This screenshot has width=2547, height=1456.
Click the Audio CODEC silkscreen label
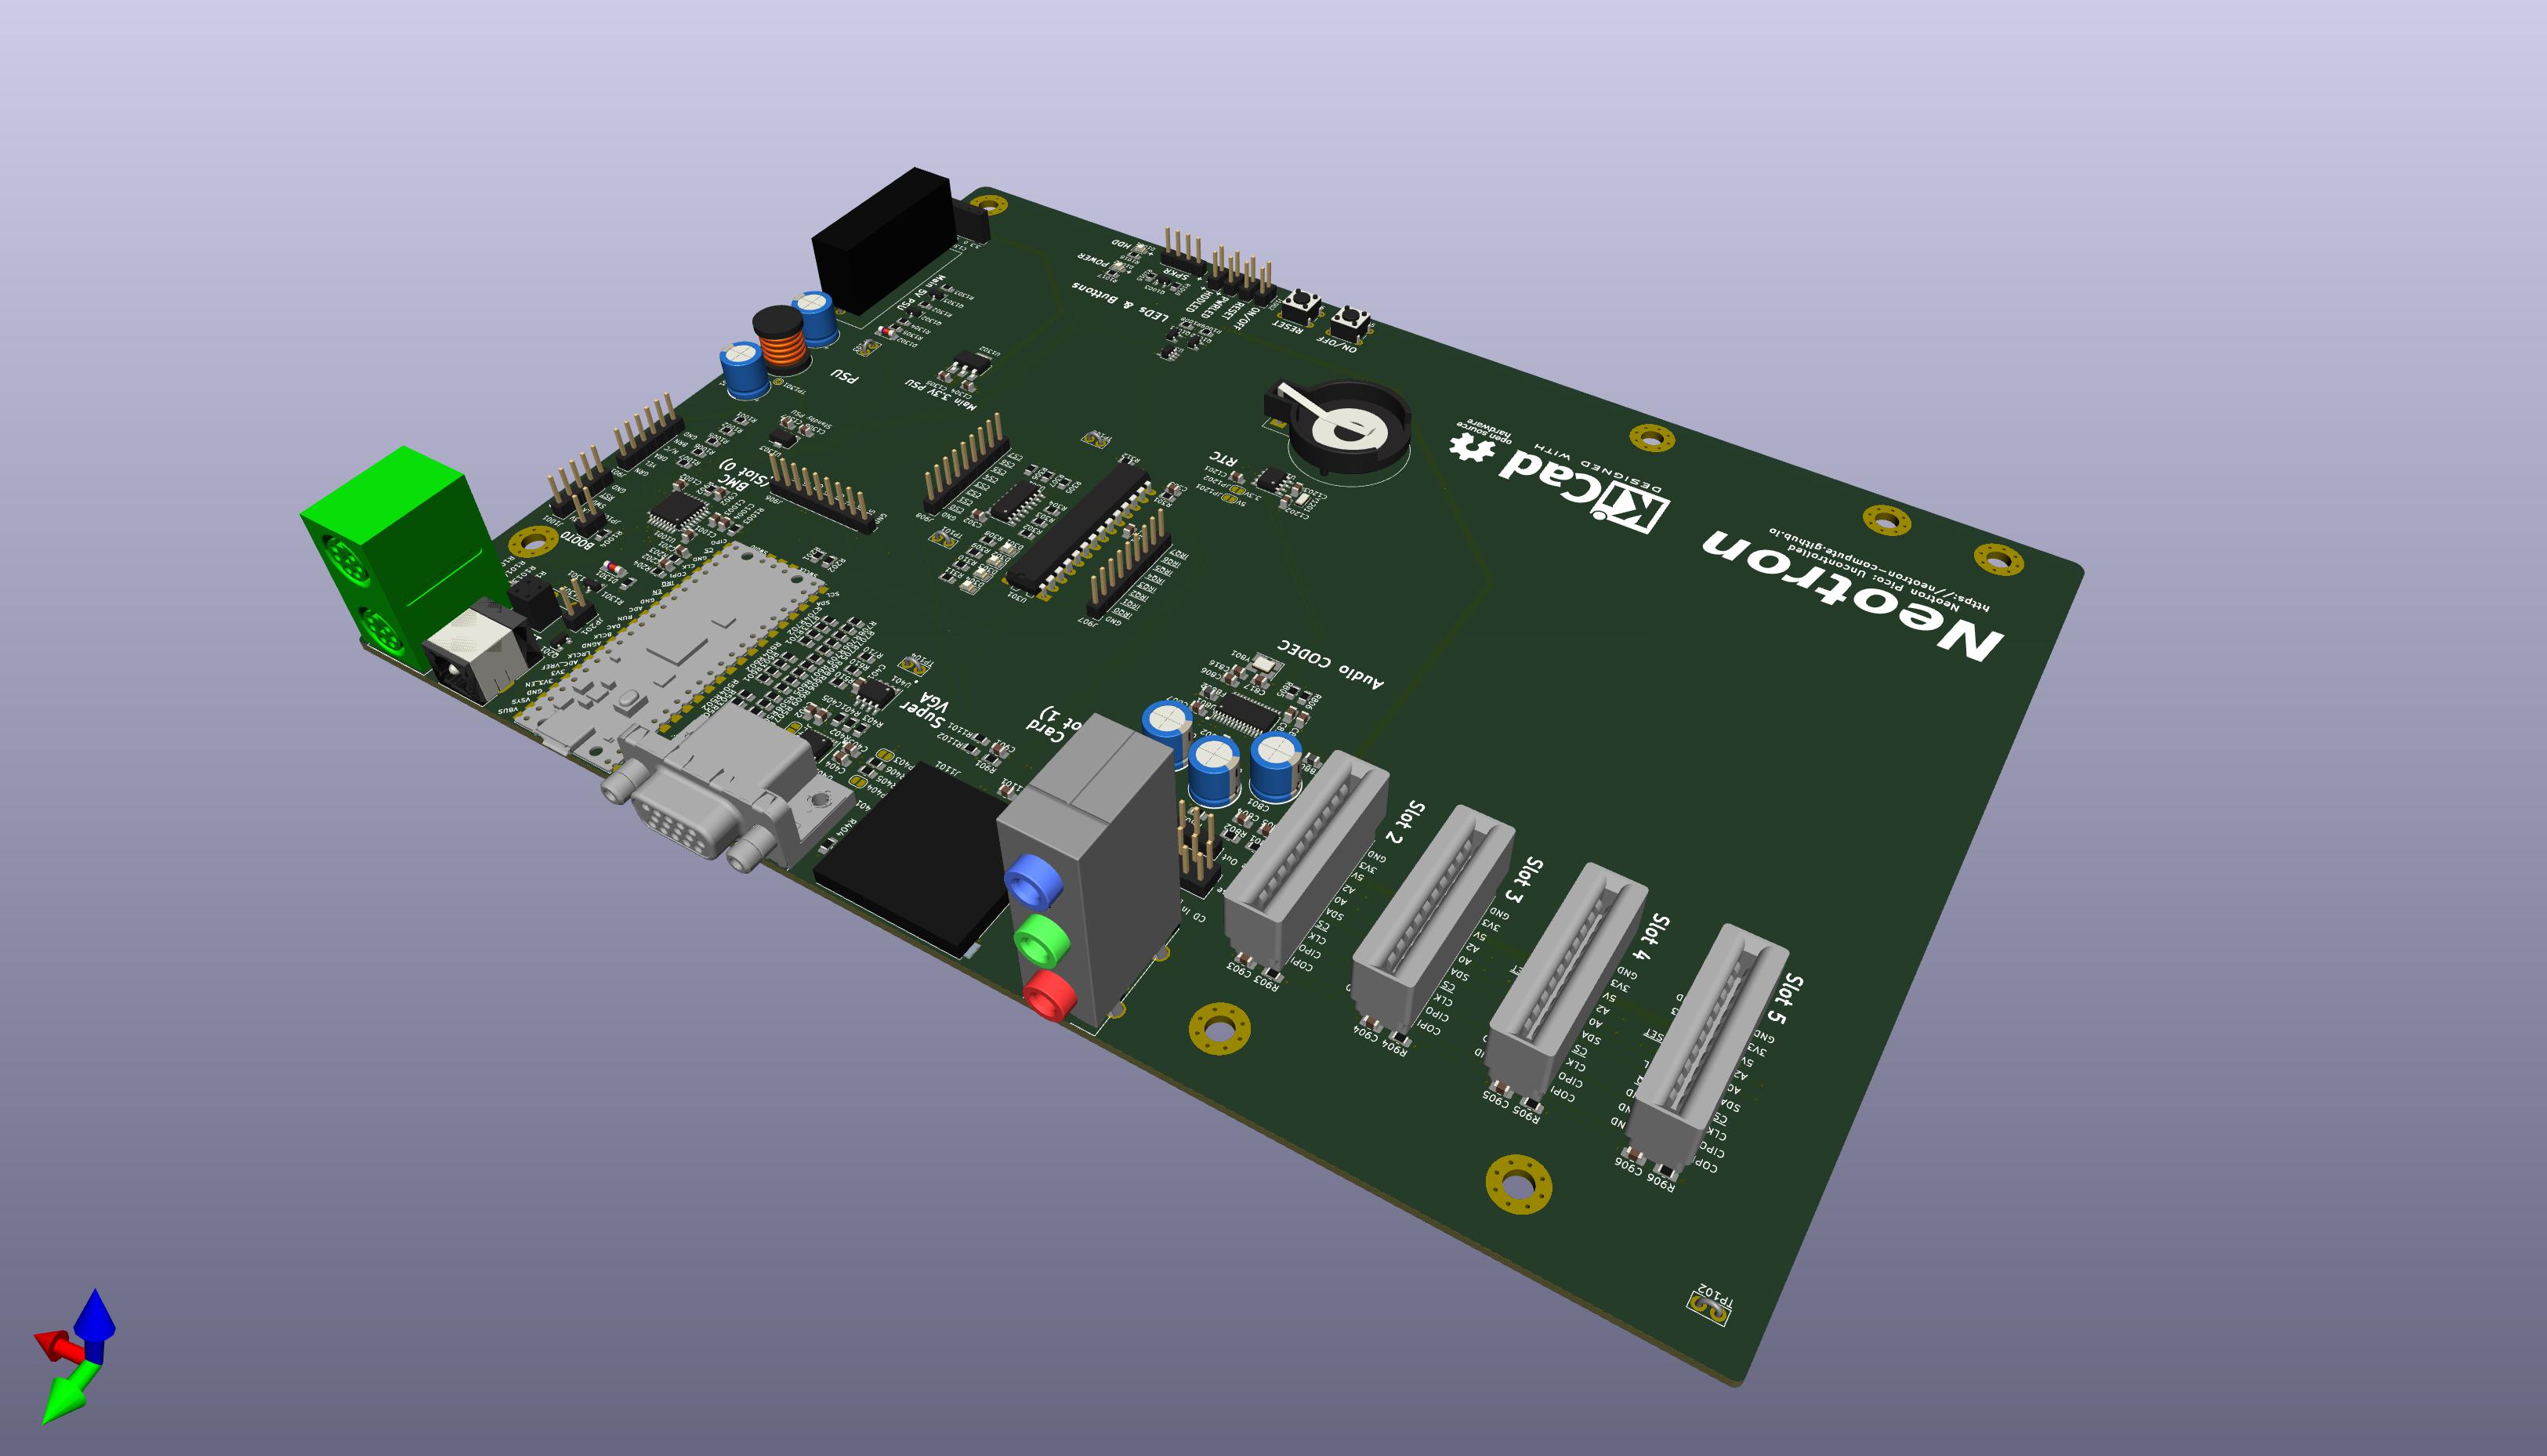click(1331, 665)
